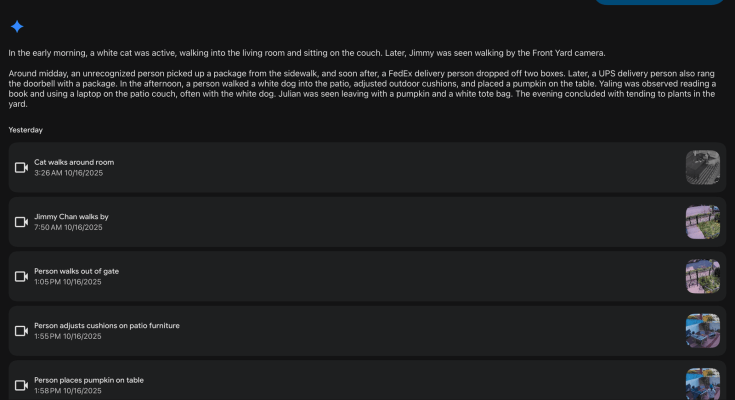Click the blue button at top right
The image size is (735, 400).
(x=659, y=2)
